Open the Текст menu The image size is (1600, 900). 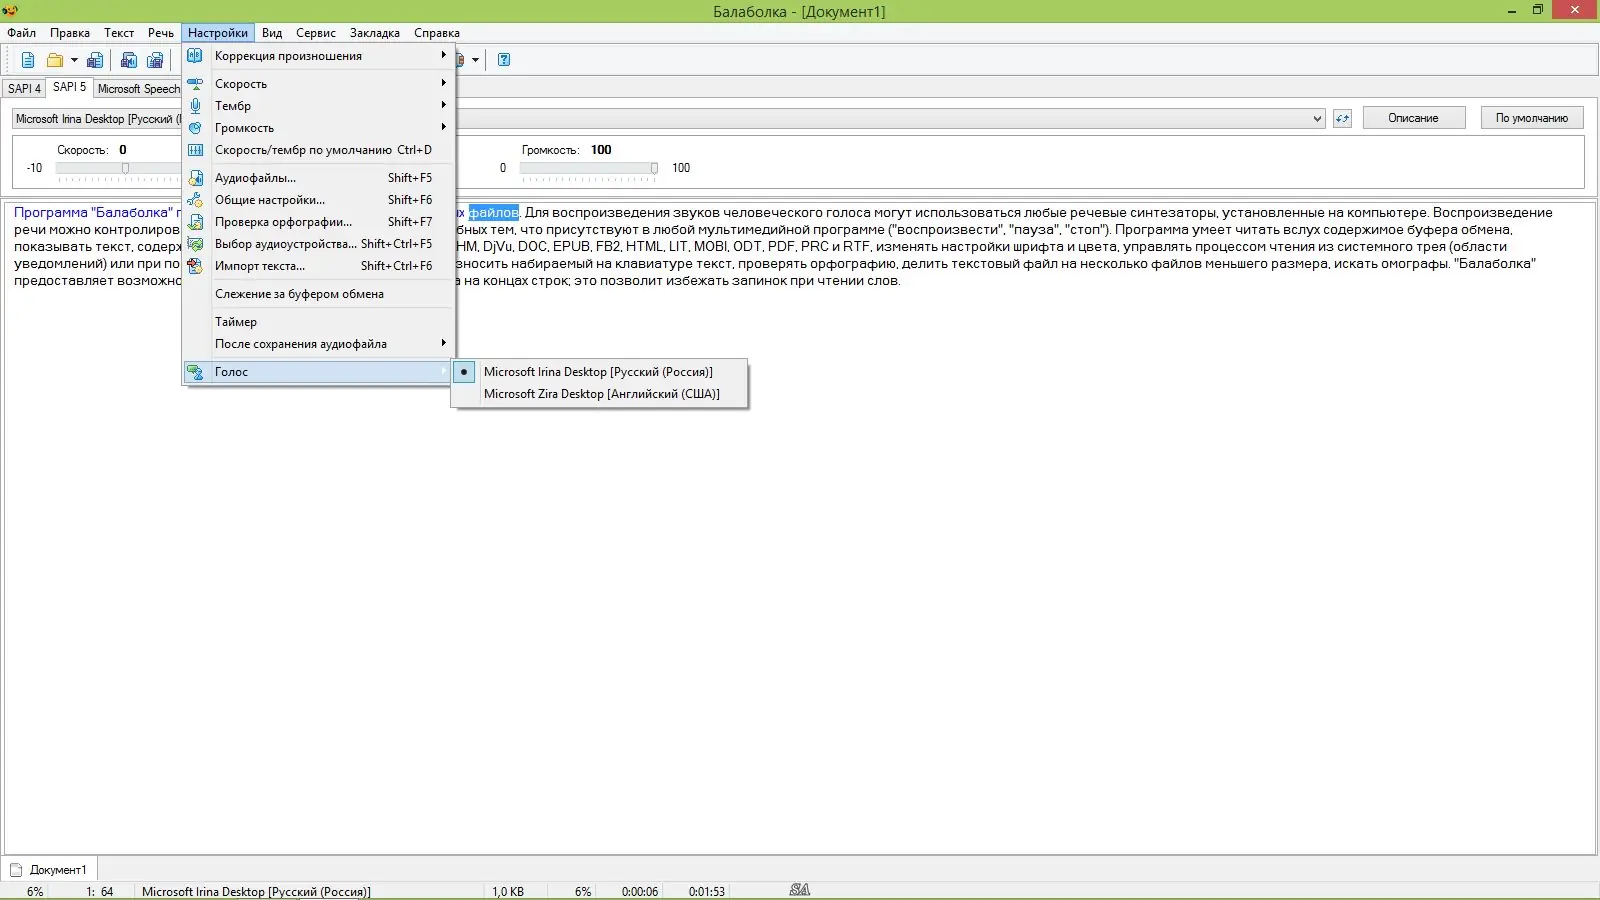tap(119, 33)
